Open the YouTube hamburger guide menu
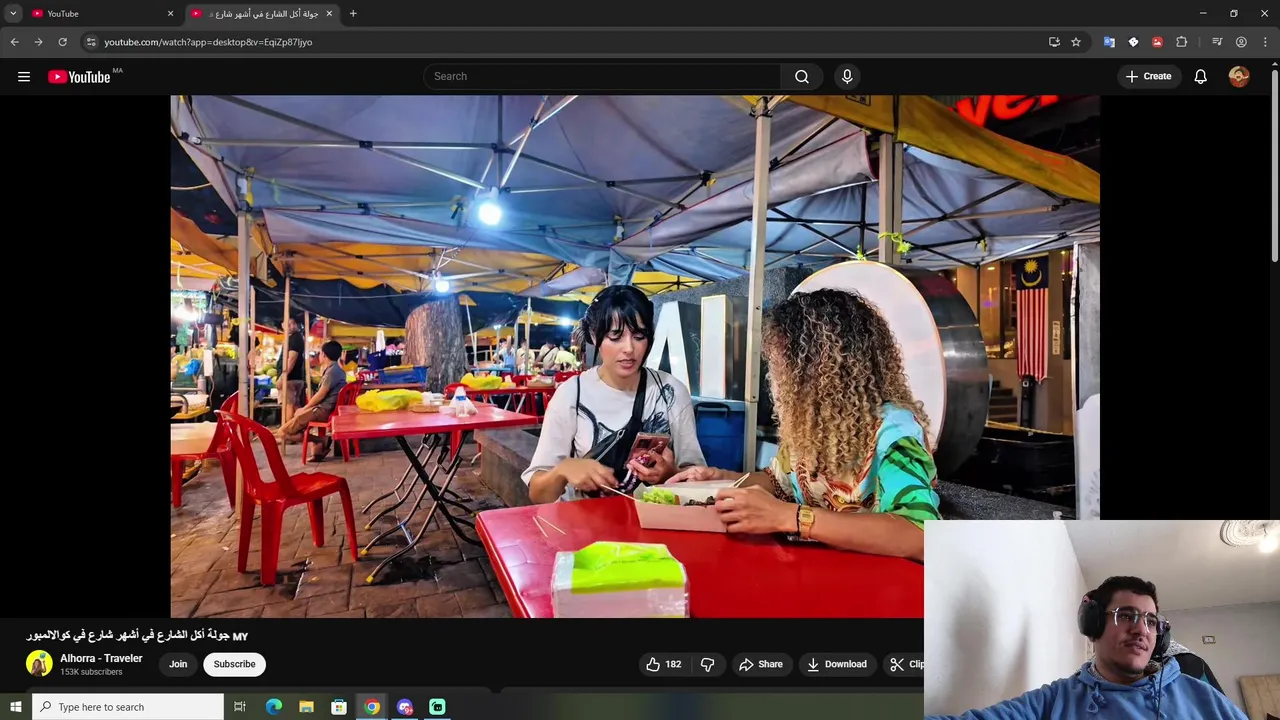Screen dimensions: 1280x720 click(x=24, y=76)
